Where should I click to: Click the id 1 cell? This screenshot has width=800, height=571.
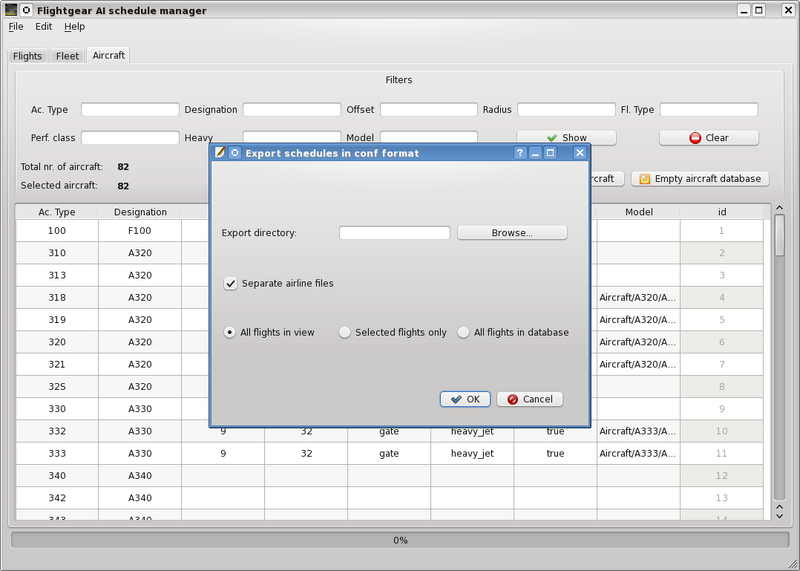722,231
